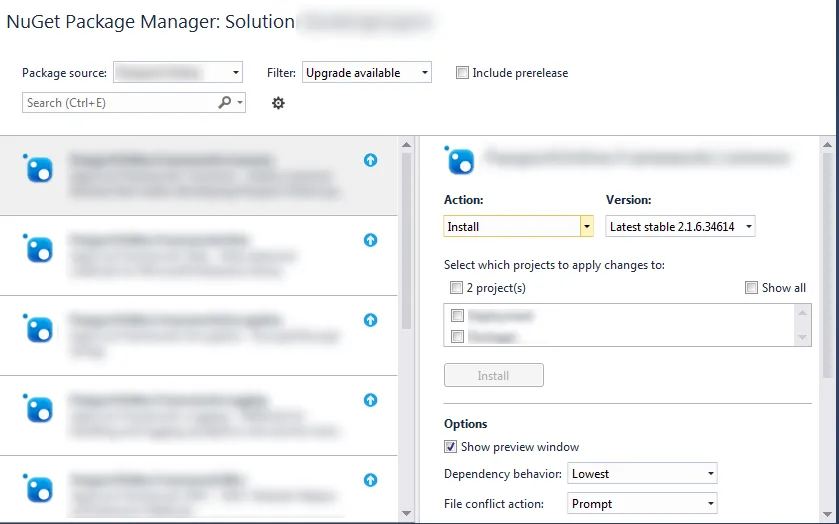Click upgrade arrow on first package row
This screenshot has height=524, width=839.
[x=370, y=160]
